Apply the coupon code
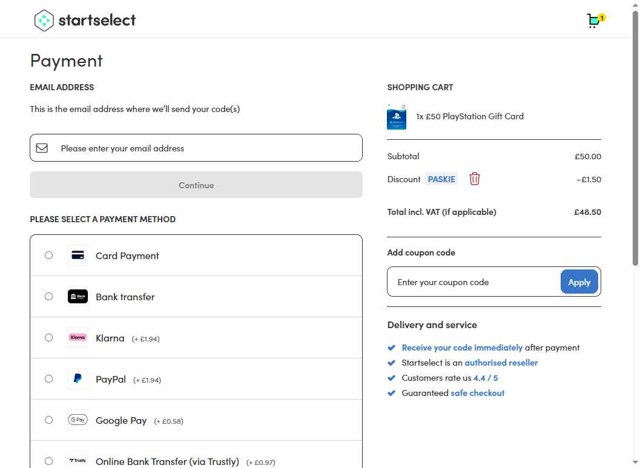Image resolution: width=640 pixels, height=468 pixels. (x=579, y=282)
